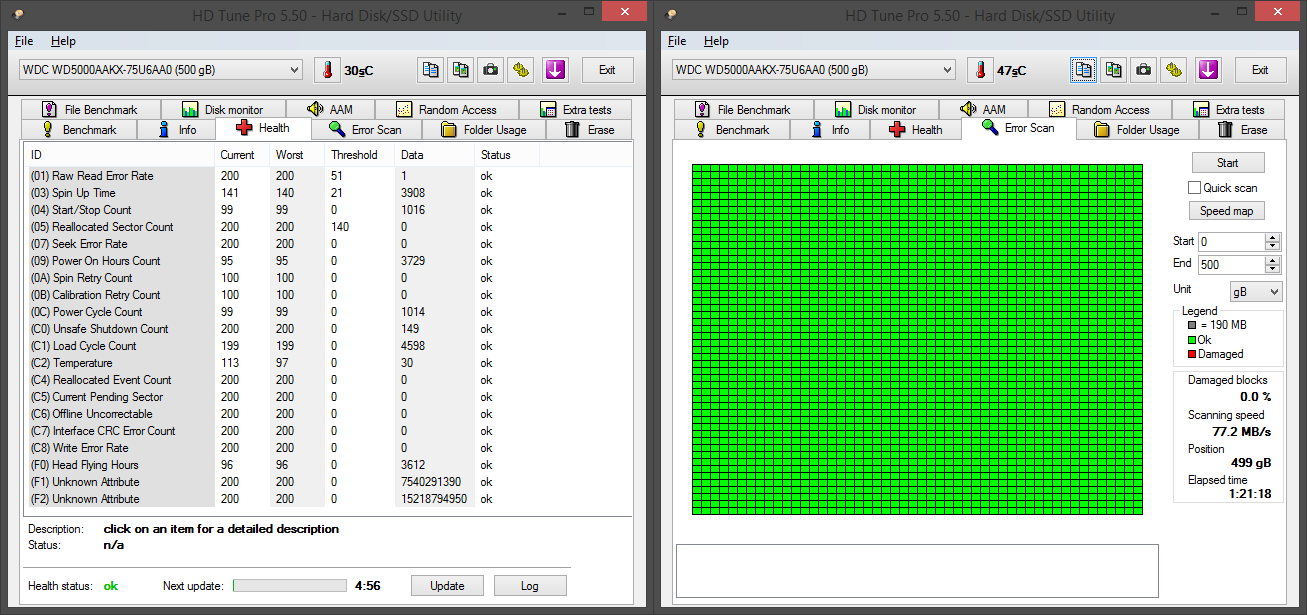The image size is (1307, 615).
Task: Click green Ok legend color swatch
Action: (1192, 340)
